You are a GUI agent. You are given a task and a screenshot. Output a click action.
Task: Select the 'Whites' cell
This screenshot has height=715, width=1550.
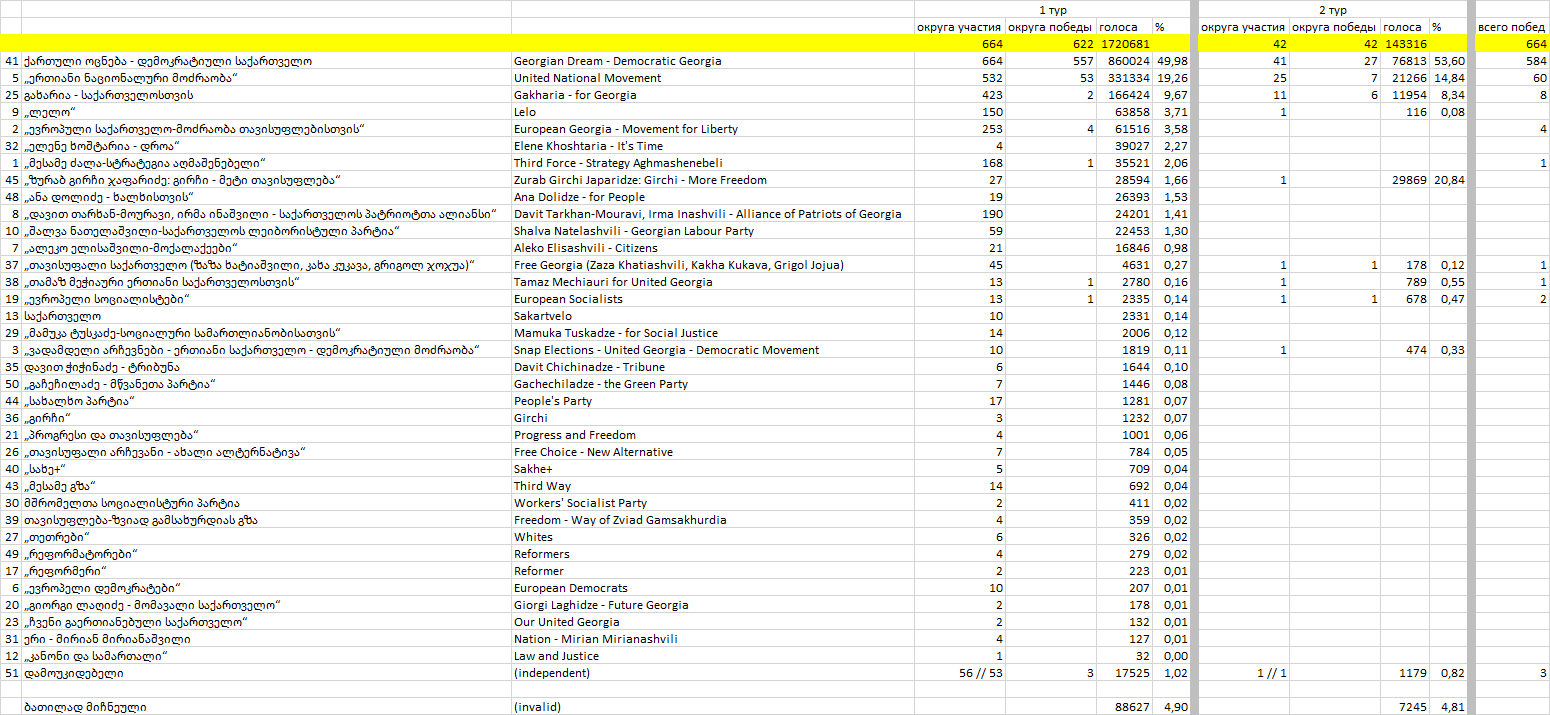click(713, 537)
